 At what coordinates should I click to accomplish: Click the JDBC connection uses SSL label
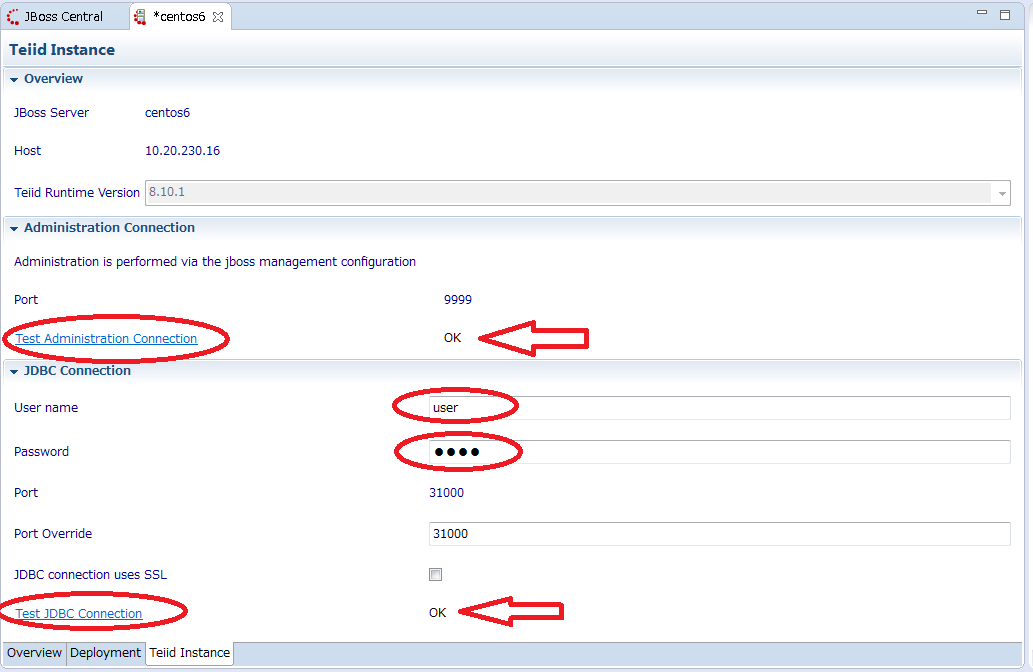point(90,574)
